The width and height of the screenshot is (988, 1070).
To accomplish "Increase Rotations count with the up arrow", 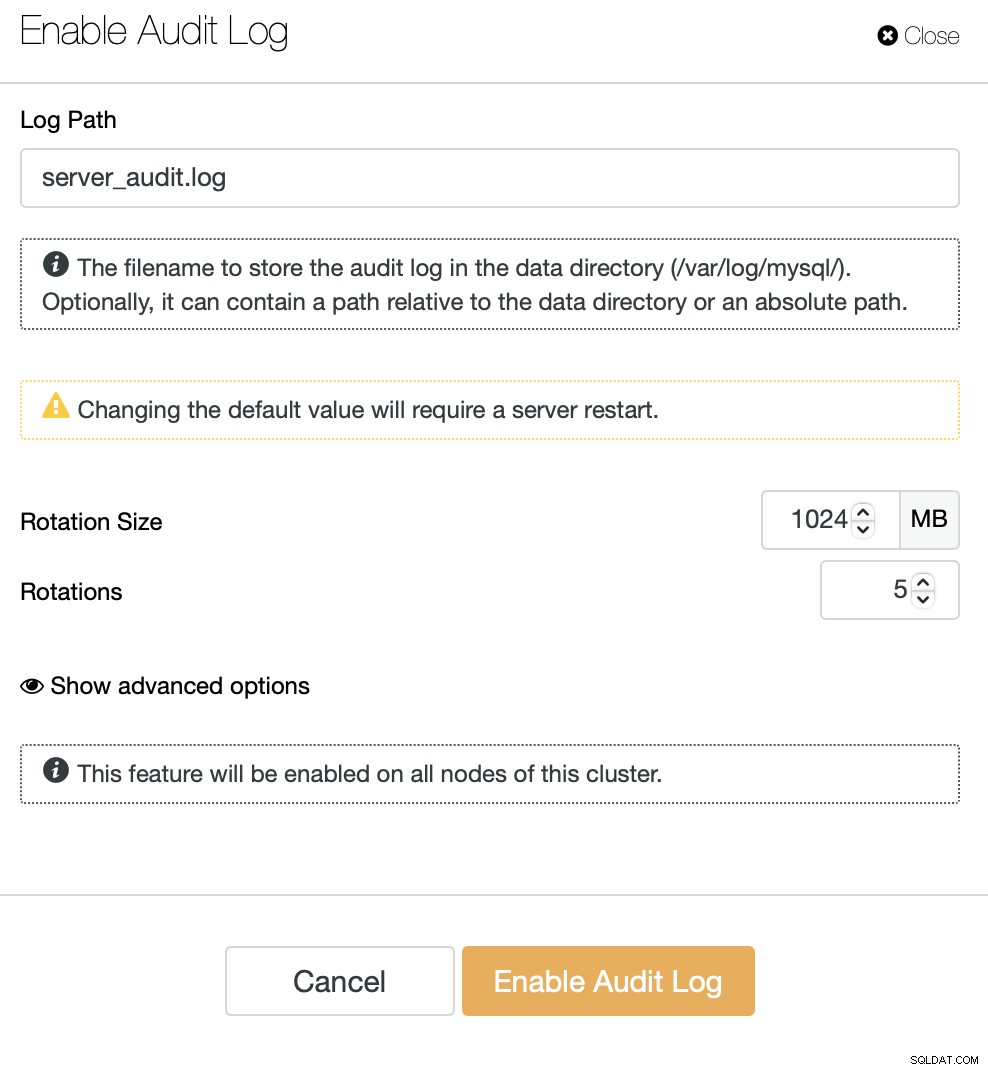I will pyautogui.click(x=923, y=582).
